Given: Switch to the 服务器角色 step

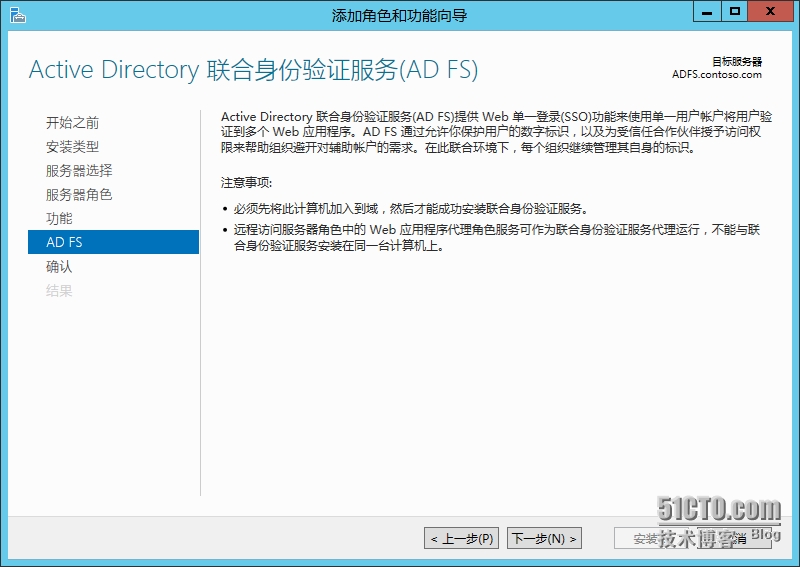Looking at the screenshot, I should point(79,195).
